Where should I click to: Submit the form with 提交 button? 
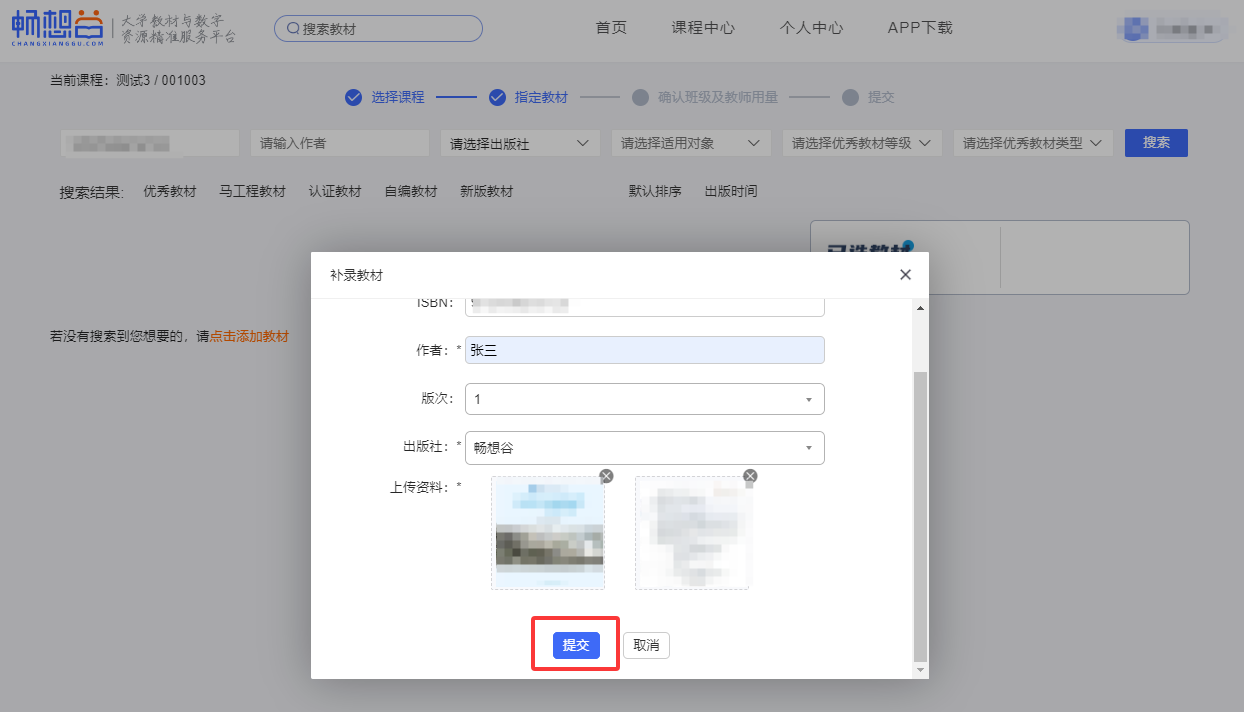click(576, 645)
